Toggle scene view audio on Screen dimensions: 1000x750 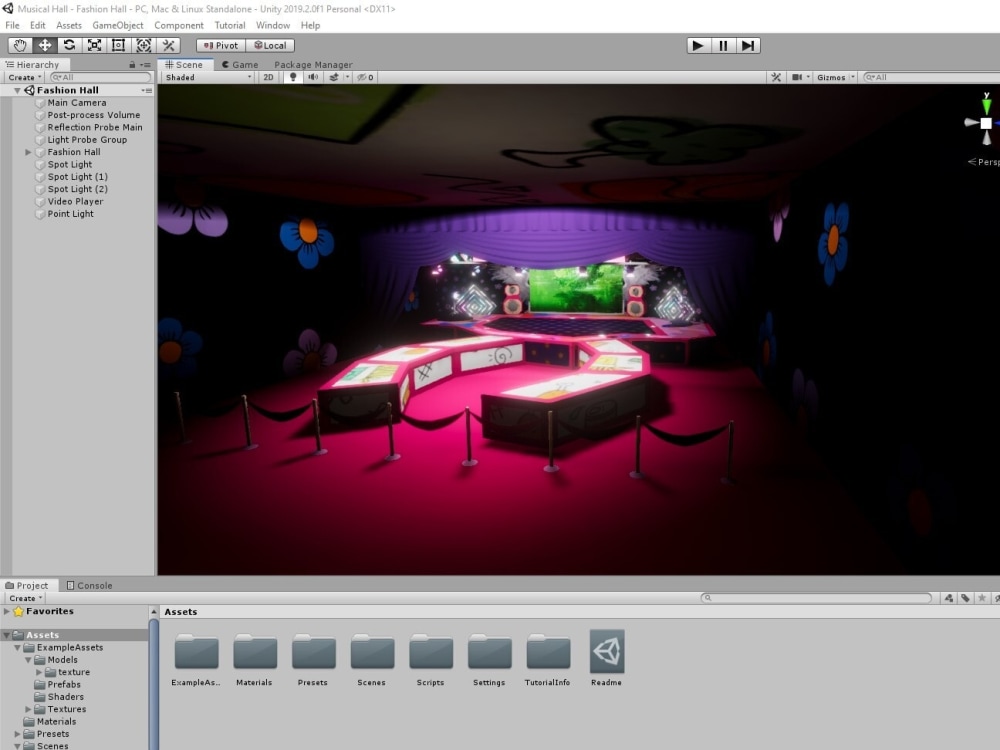(312, 77)
